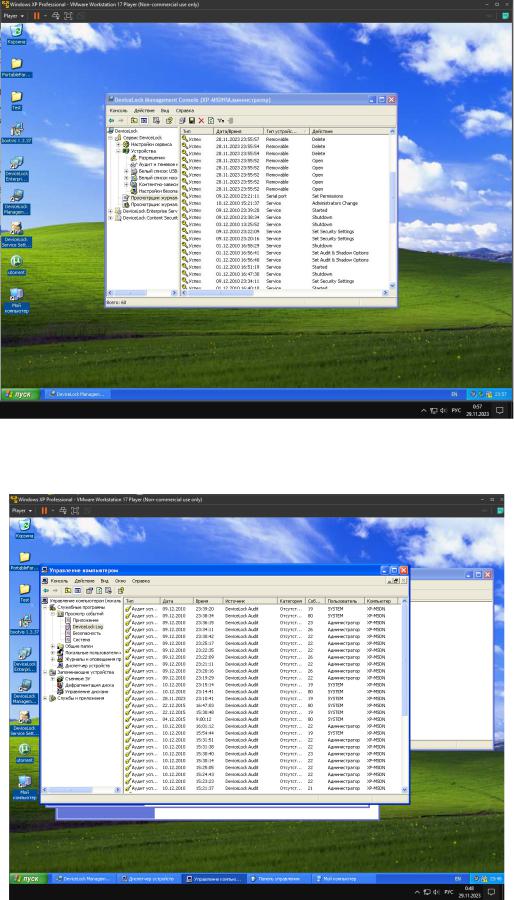This screenshot has height=900, width=514.
Task: Open the Действие menu in DeviceLock Management Console
Action: [x=144, y=110]
